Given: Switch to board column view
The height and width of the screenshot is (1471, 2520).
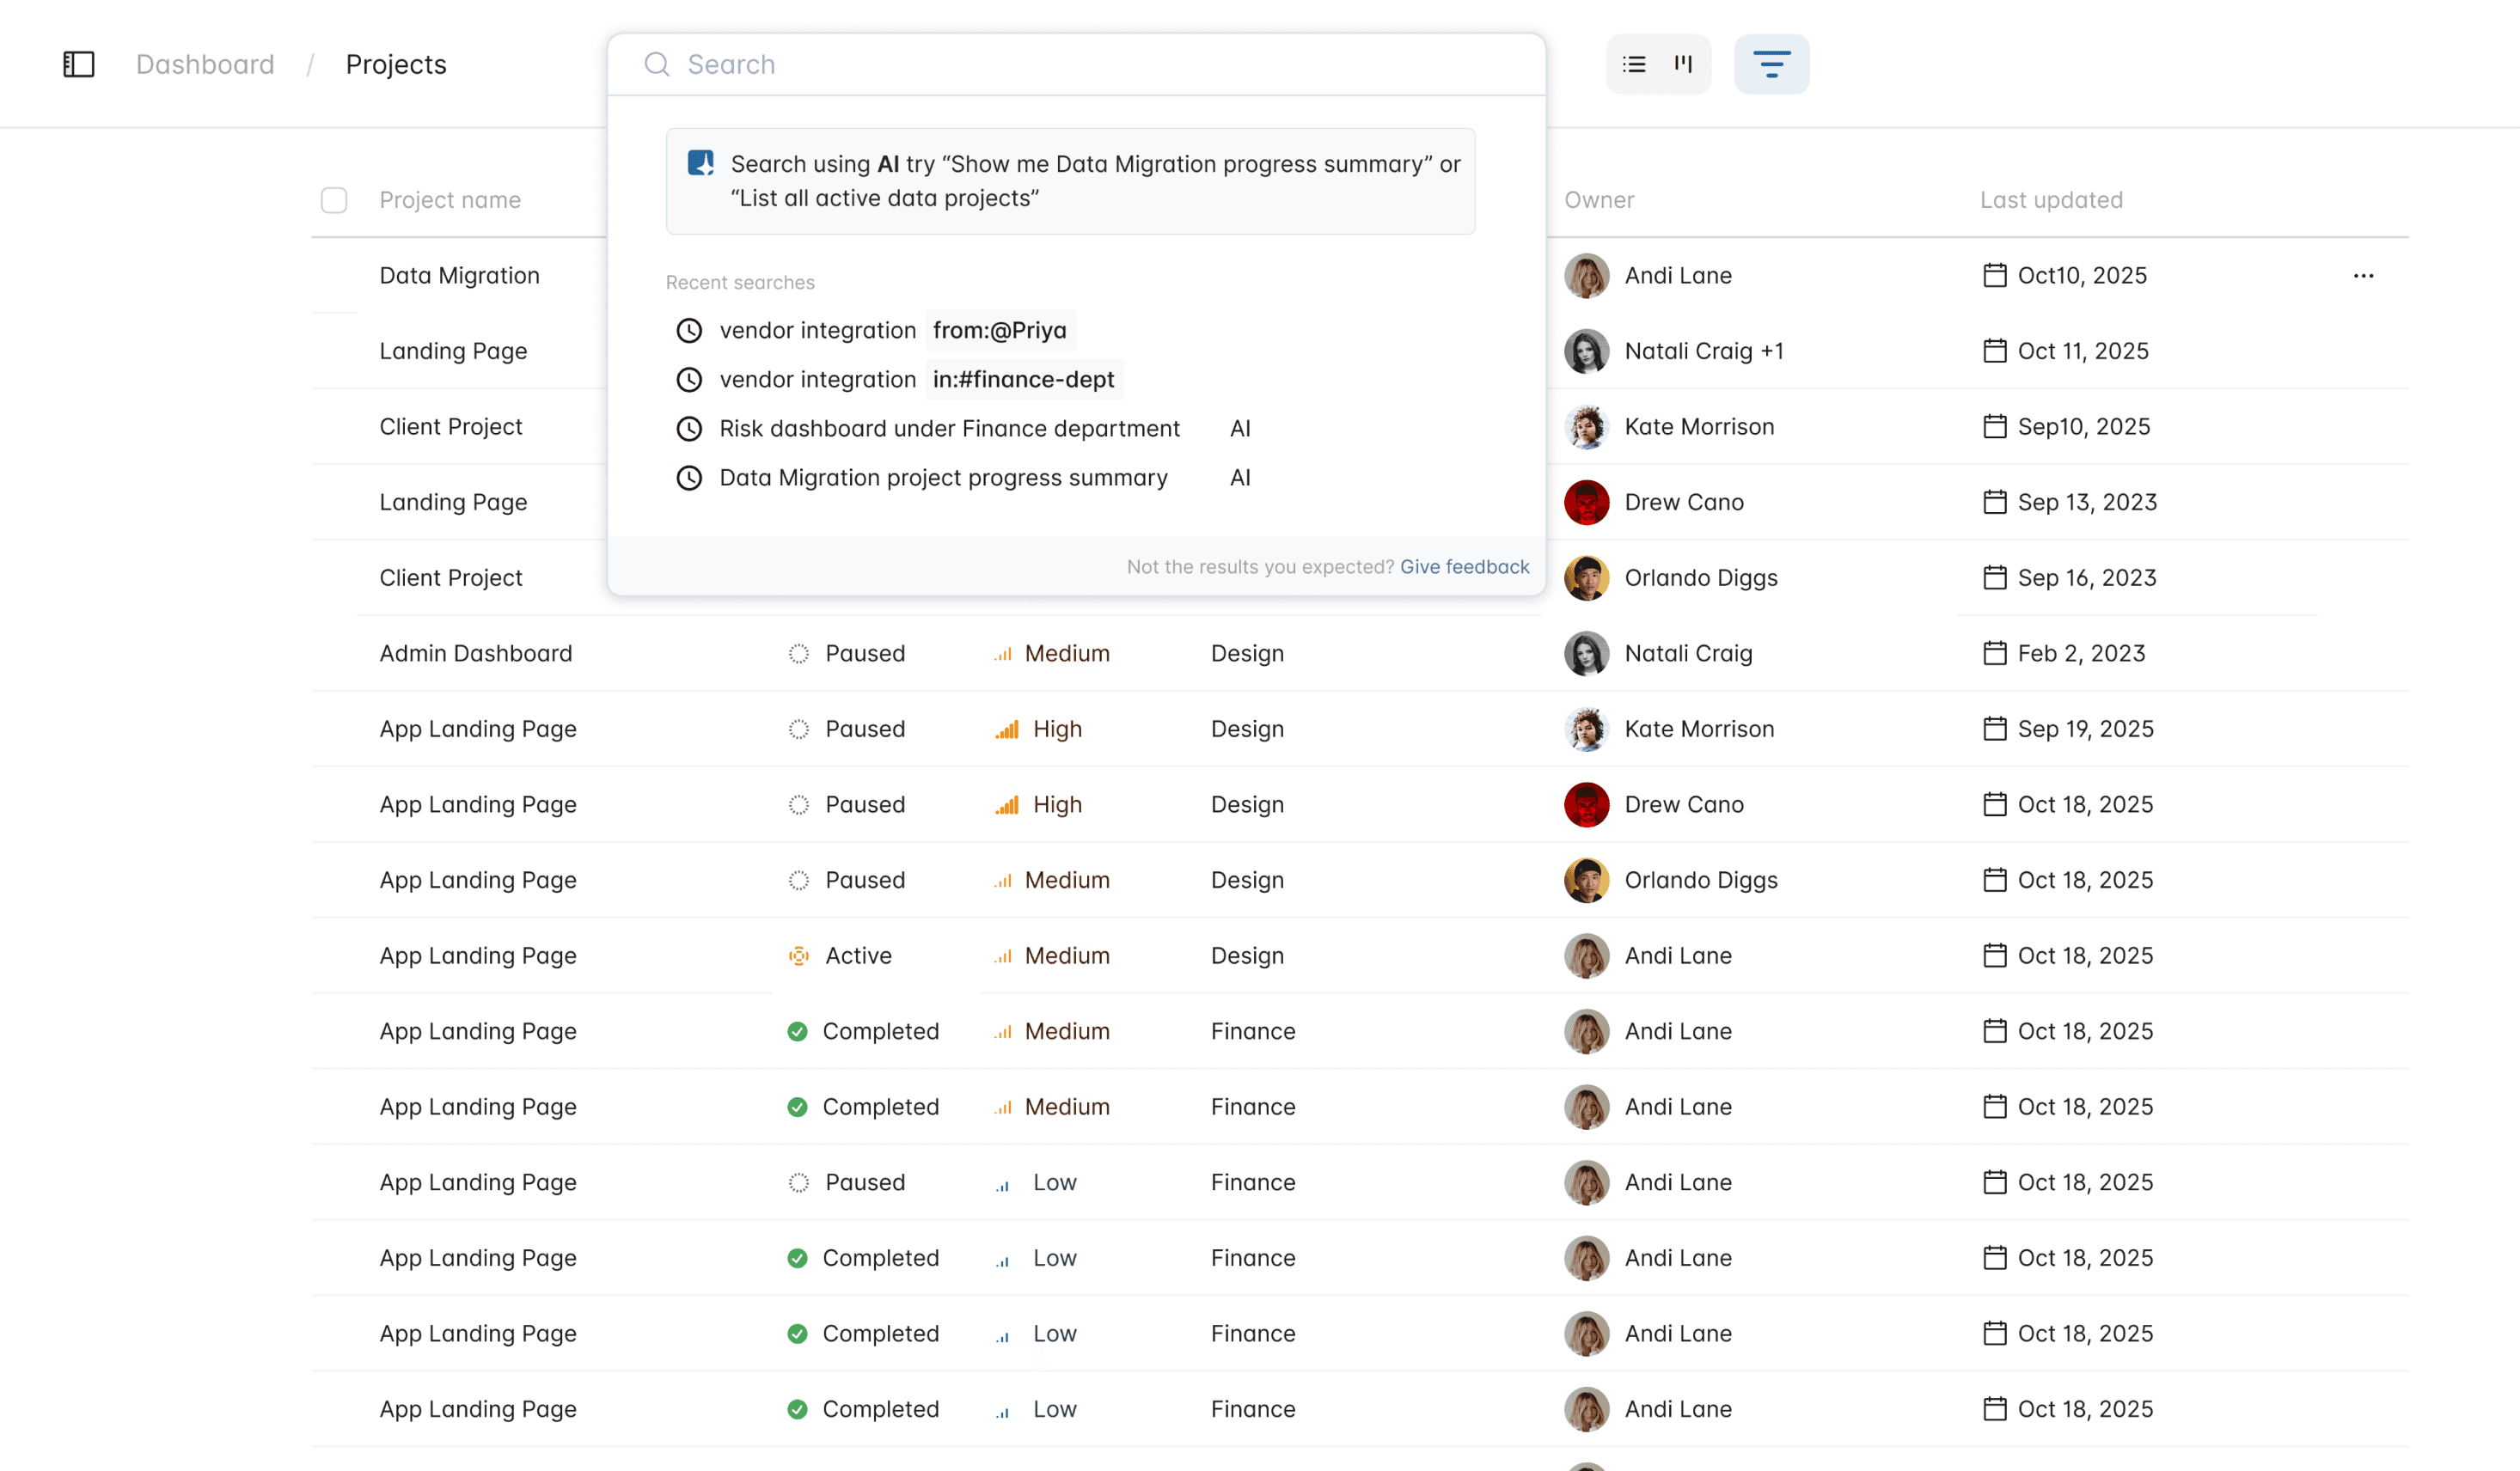Looking at the screenshot, I should [1684, 64].
